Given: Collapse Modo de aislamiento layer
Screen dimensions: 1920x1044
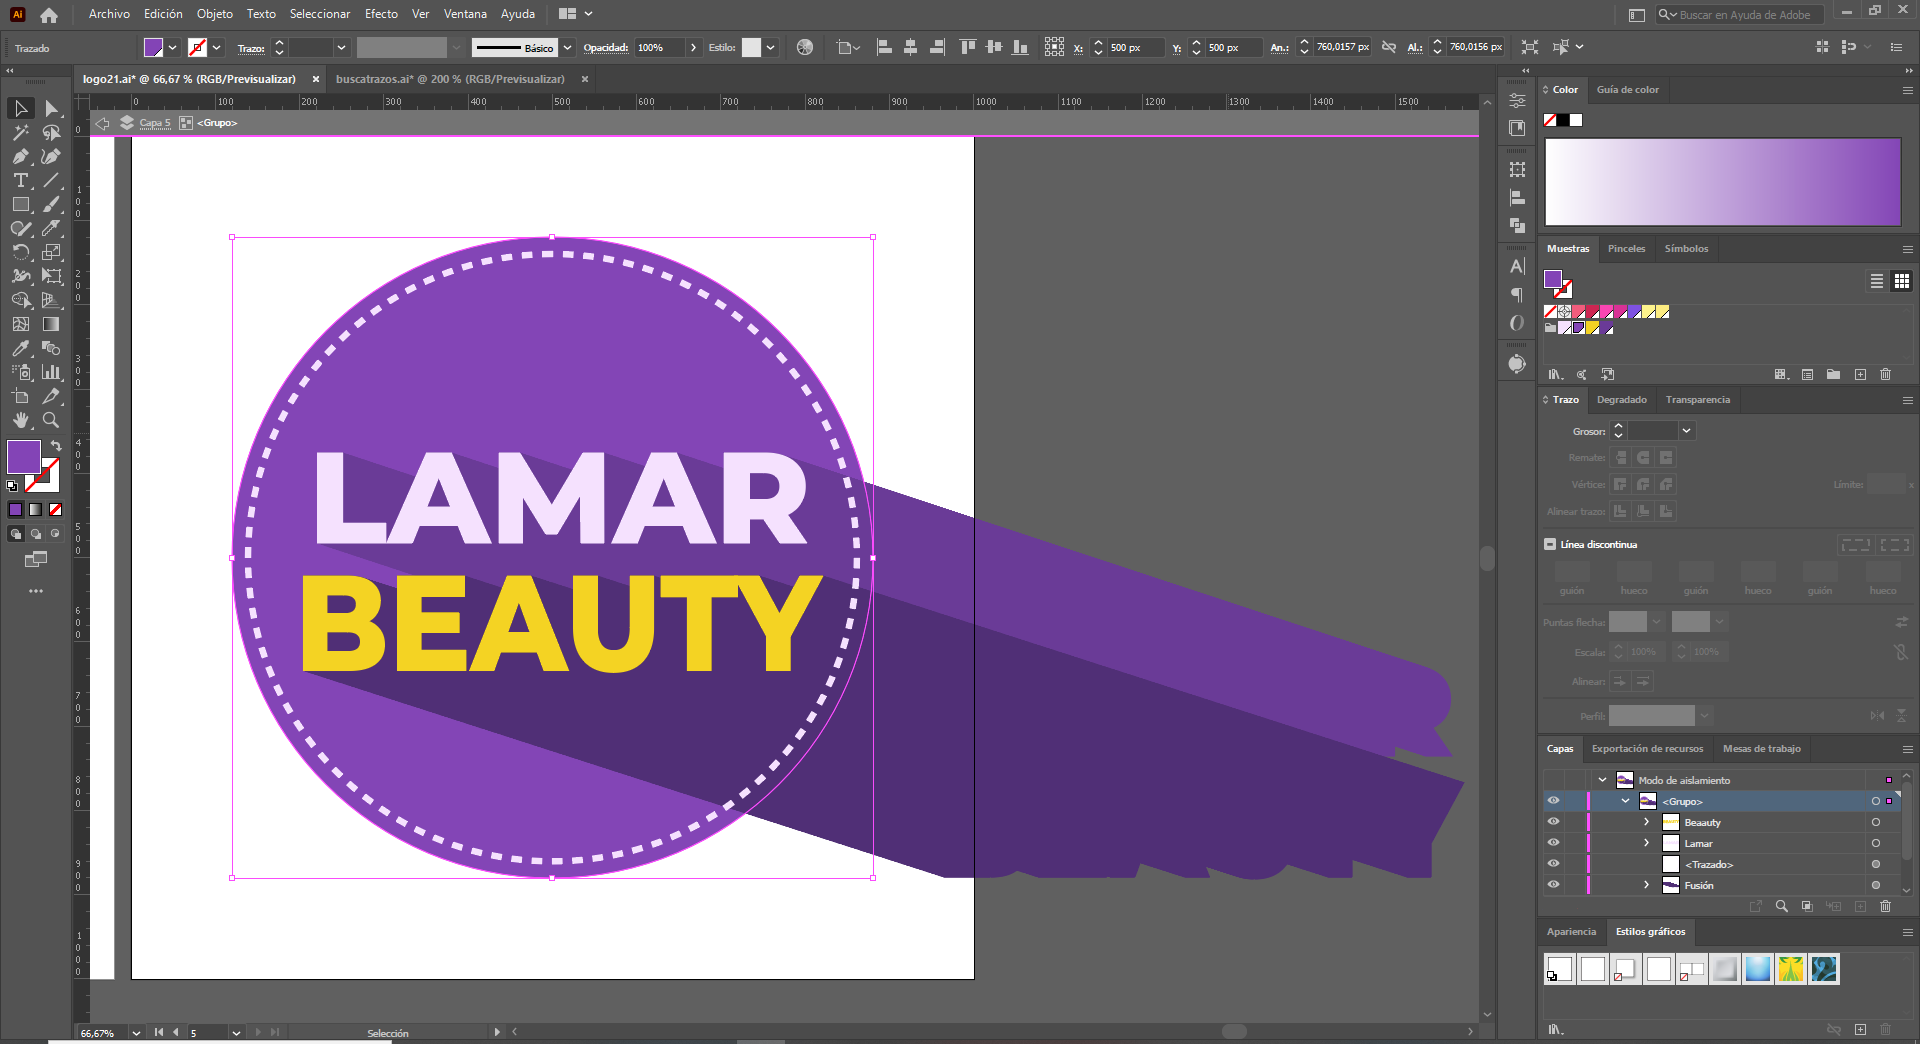Looking at the screenshot, I should pyautogui.click(x=1603, y=780).
